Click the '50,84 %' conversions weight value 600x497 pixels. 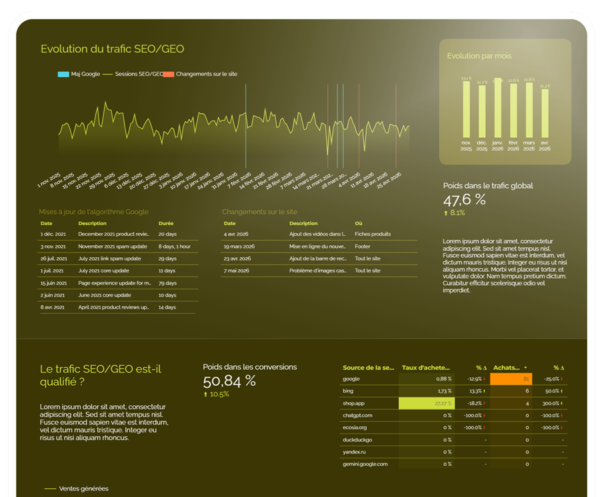[x=229, y=381]
